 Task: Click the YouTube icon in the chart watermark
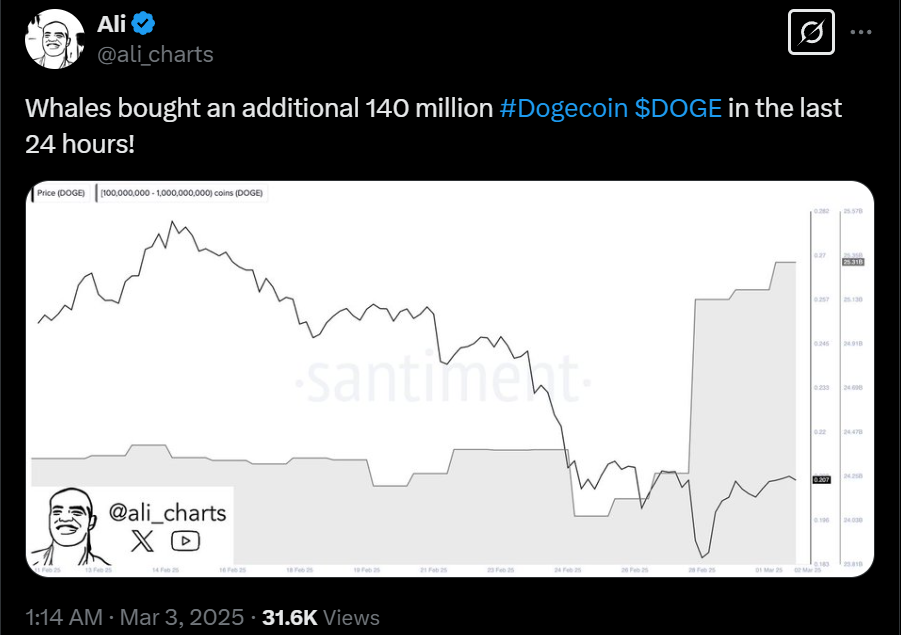[185, 541]
